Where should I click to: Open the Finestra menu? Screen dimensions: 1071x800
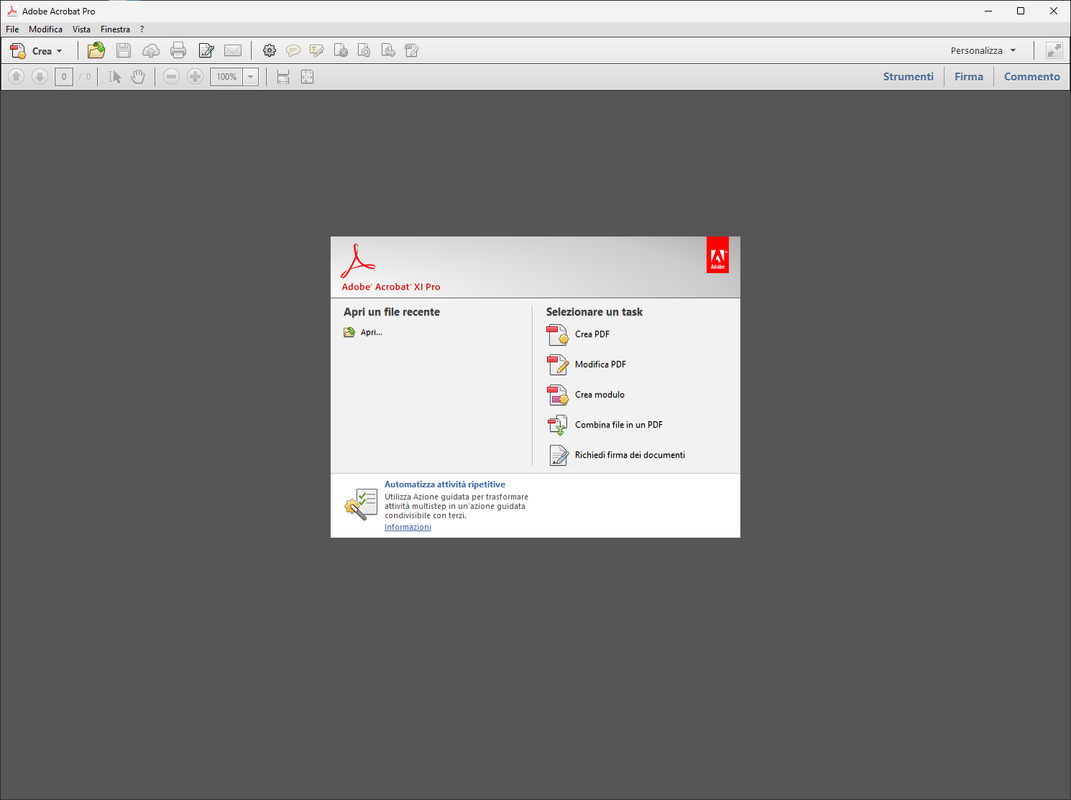[x=115, y=29]
